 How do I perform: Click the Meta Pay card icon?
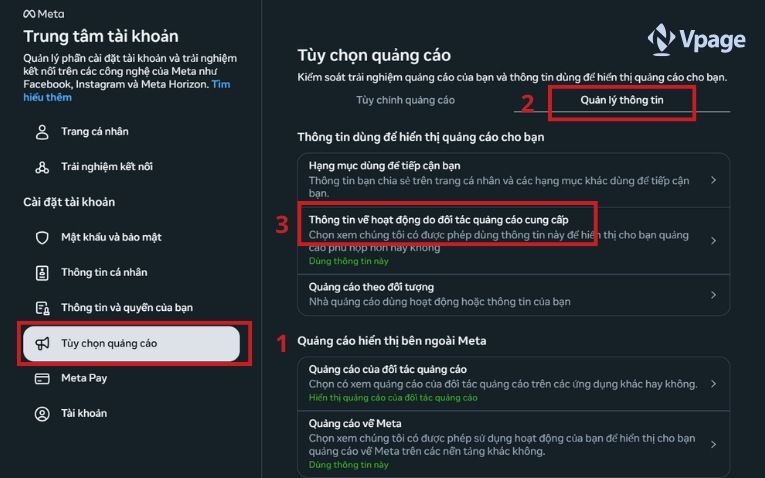pyautogui.click(x=42, y=378)
